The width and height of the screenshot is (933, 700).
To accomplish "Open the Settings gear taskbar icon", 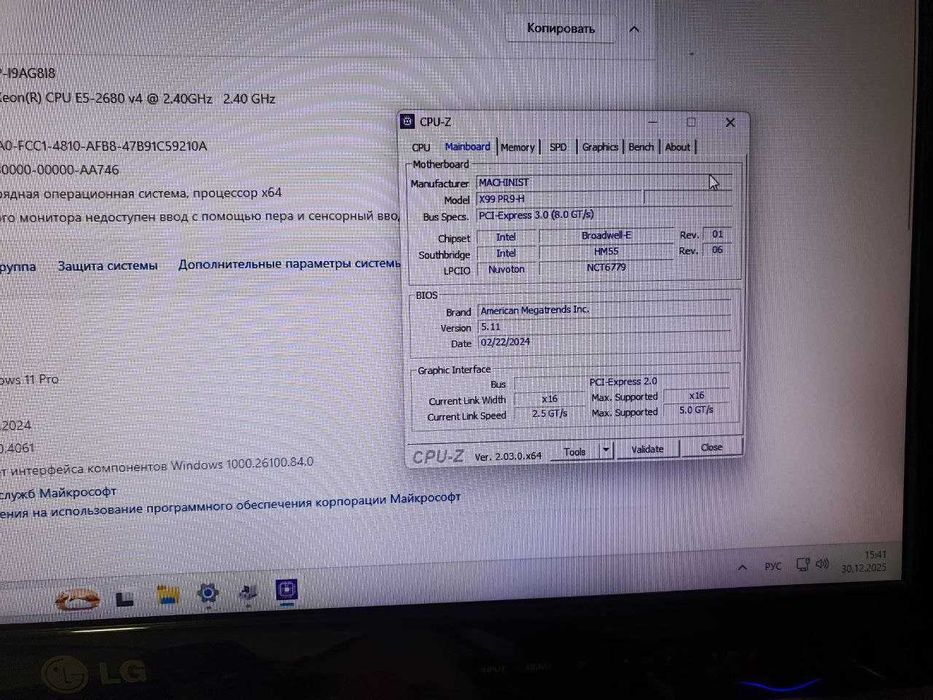I will click(208, 594).
